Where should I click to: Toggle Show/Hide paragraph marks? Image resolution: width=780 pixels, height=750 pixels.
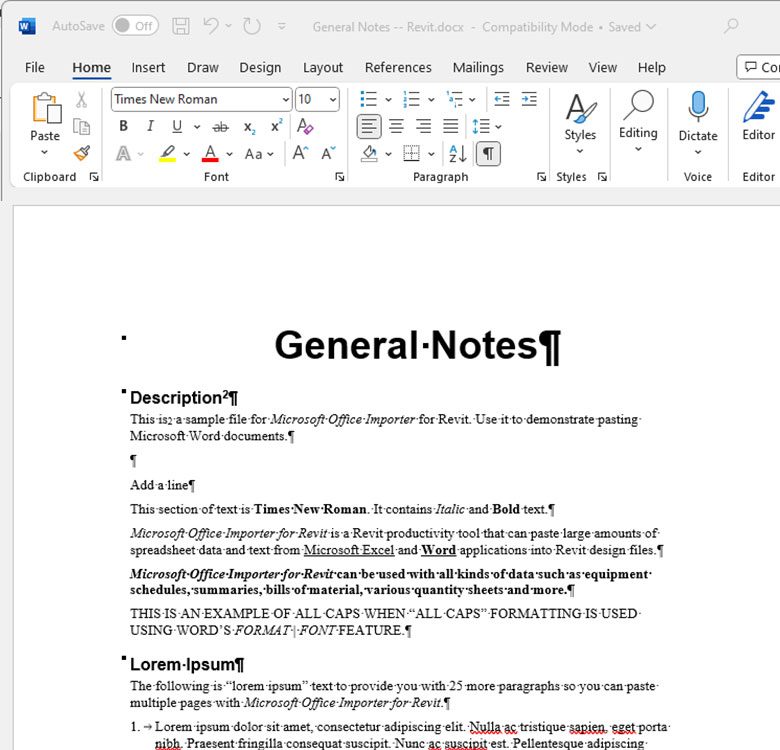488,154
